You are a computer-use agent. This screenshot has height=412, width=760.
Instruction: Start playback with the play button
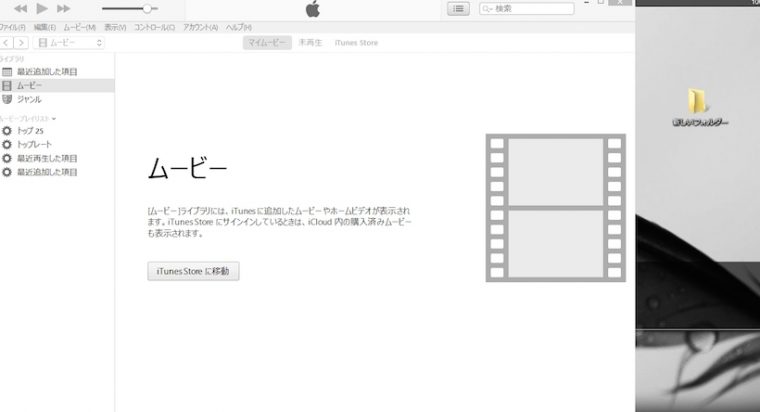coord(42,8)
